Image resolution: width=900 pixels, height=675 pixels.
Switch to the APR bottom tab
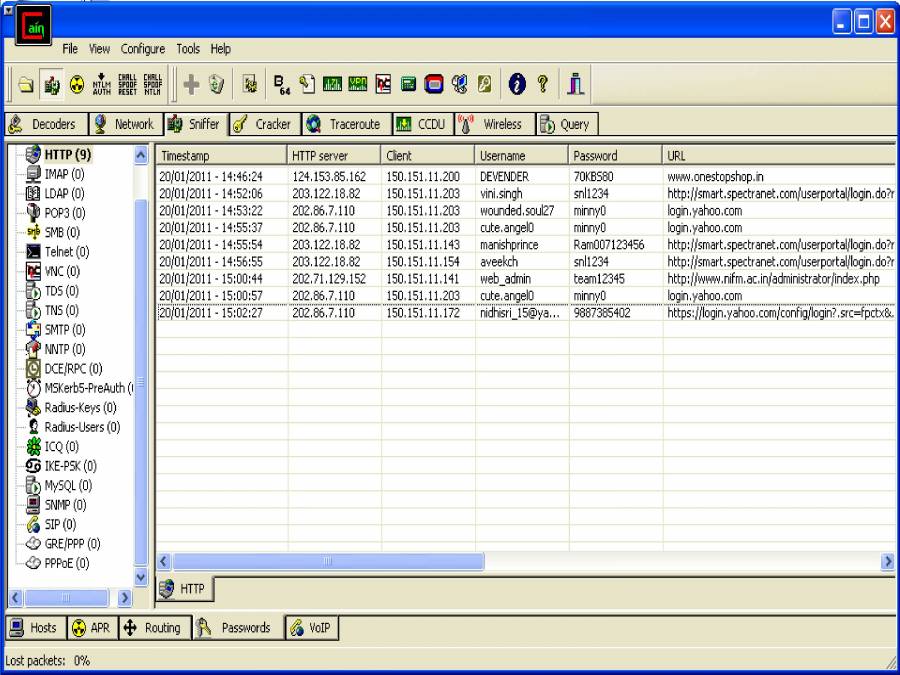click(92, 628)
